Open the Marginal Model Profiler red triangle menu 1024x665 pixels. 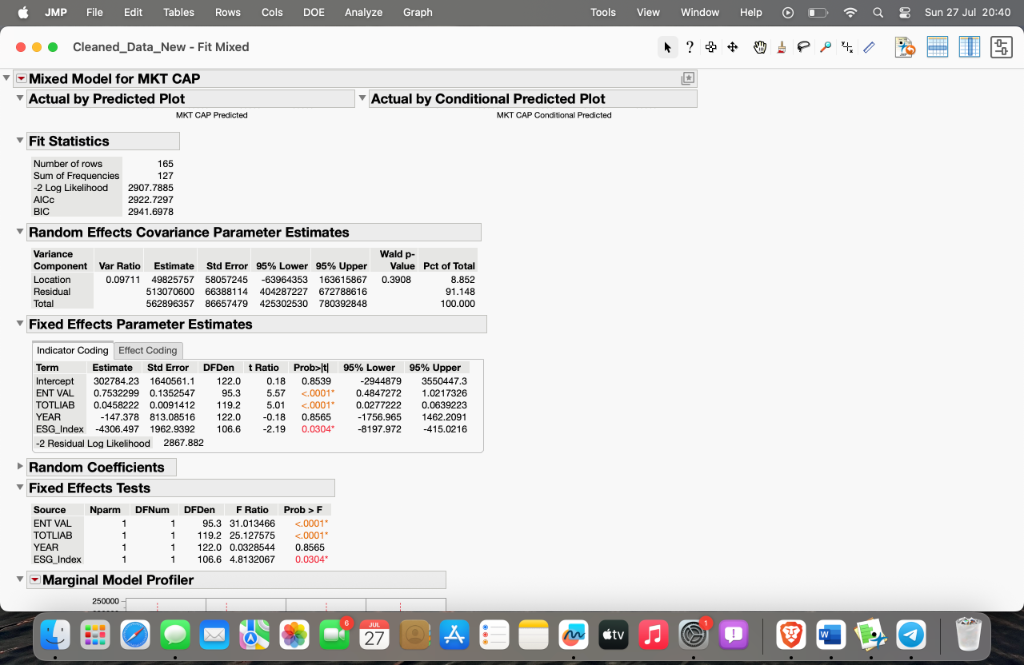tap(35, 580)
